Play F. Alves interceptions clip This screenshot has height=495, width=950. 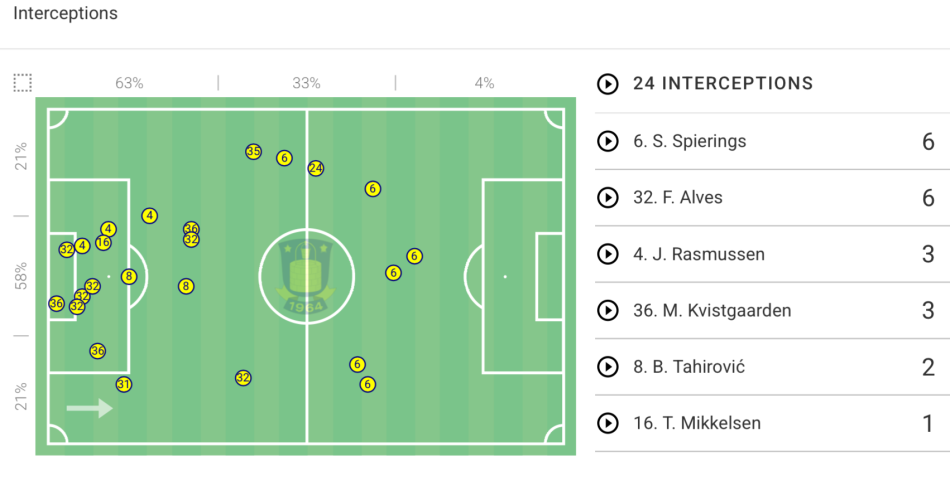click(x=608, y=198)
